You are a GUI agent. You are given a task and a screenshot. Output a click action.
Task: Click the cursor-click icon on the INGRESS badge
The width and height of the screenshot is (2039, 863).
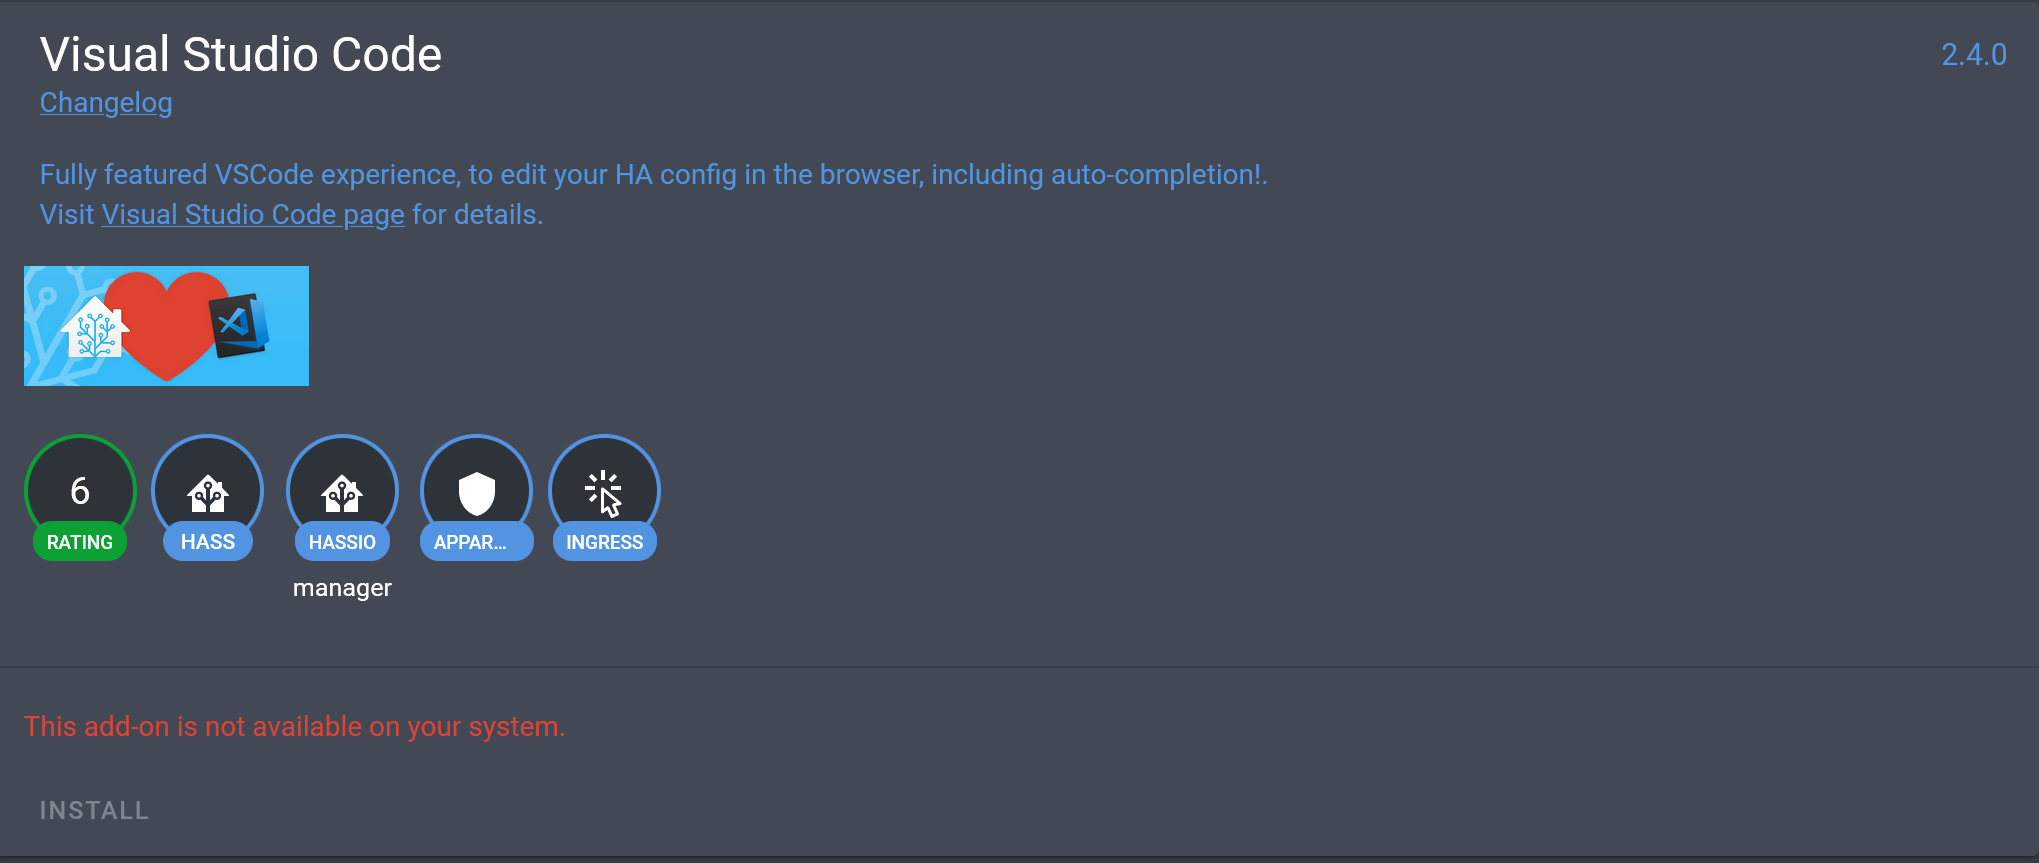click(604, 490)
